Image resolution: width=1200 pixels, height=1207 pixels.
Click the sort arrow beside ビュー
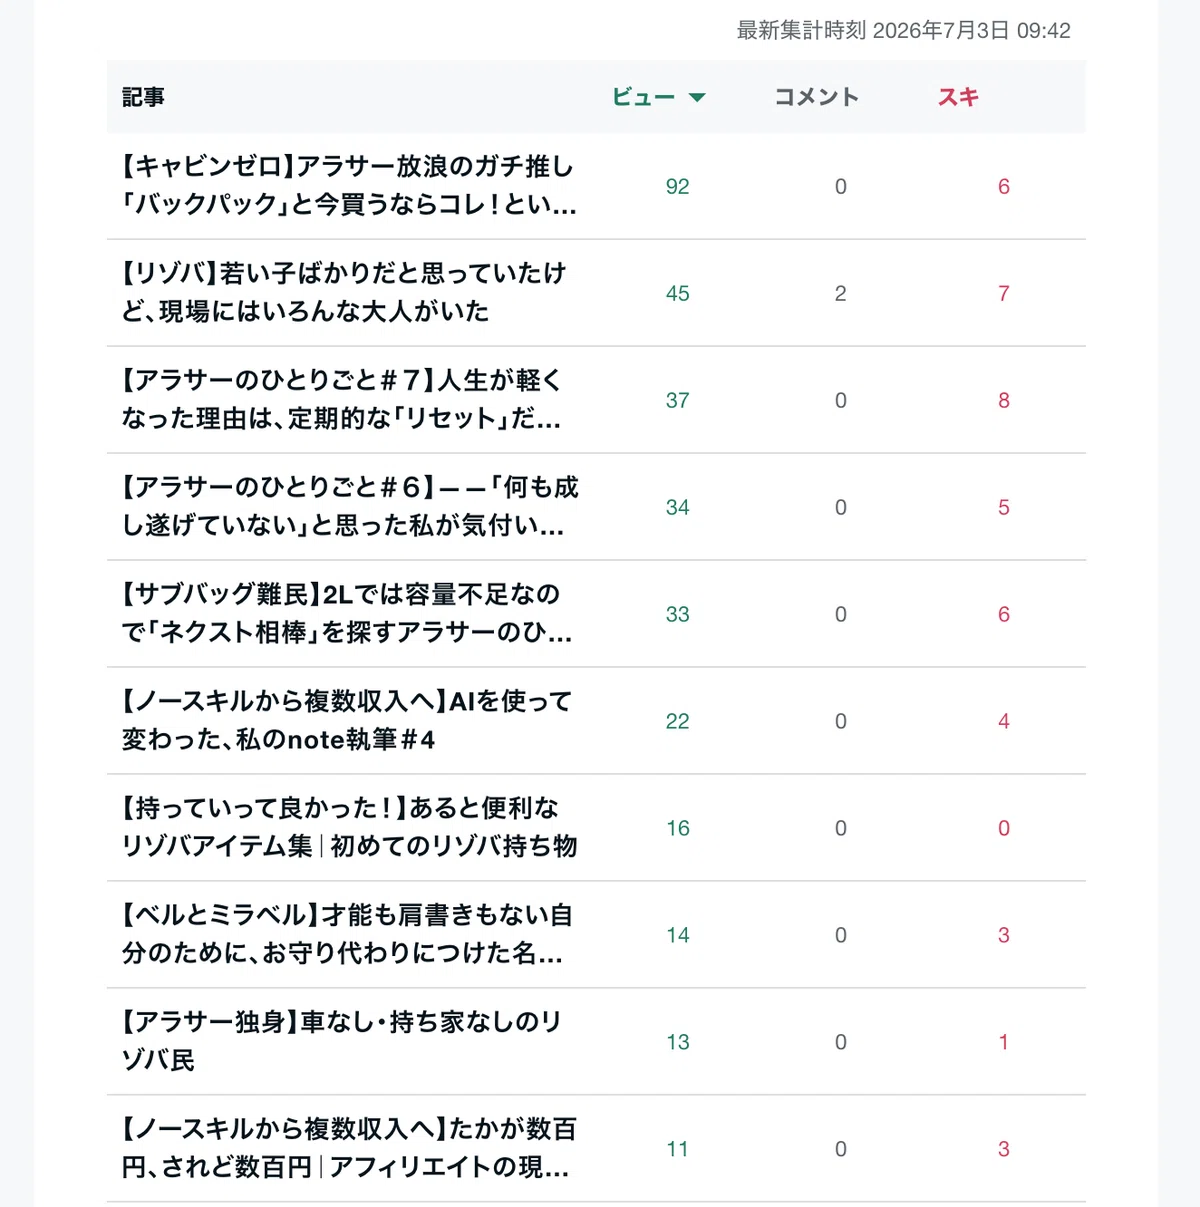pos(698,98)
